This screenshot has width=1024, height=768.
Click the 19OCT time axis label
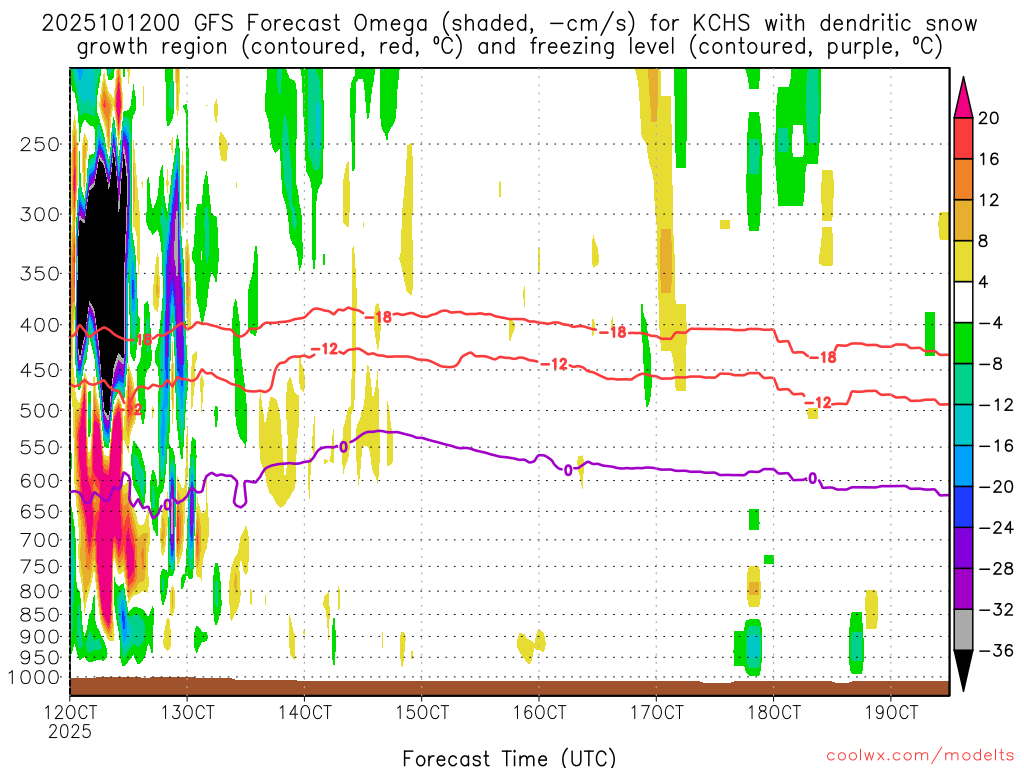[x=891, y=712]
